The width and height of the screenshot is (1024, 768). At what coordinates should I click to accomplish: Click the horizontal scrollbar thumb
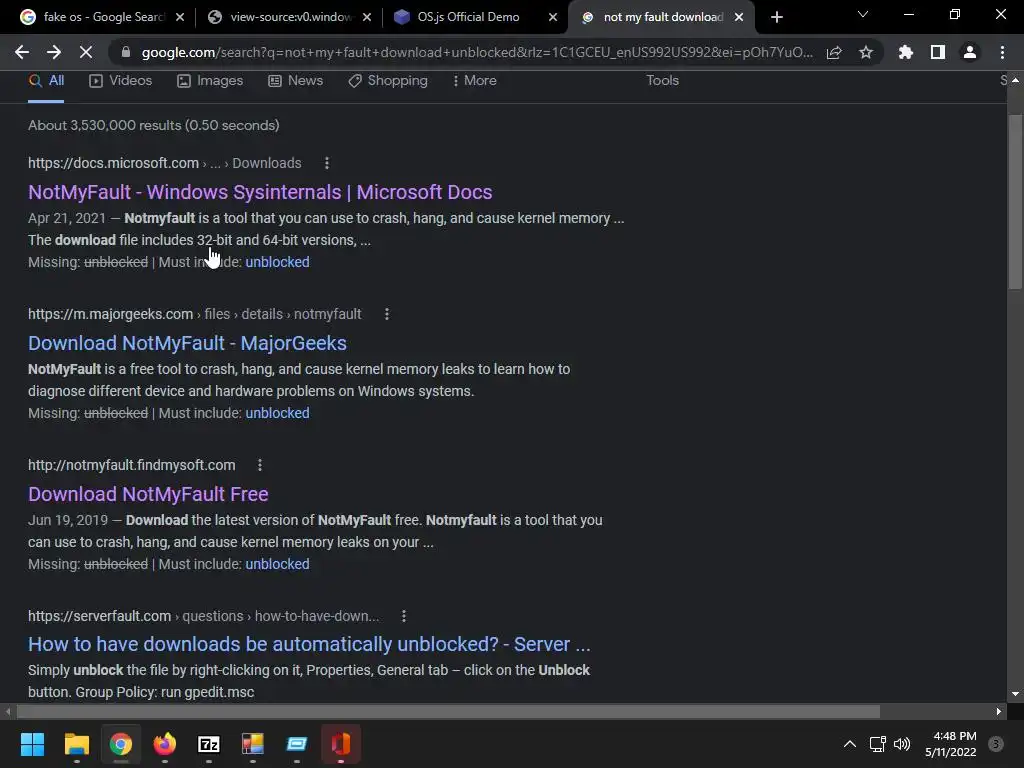pyautogui.click(x=448, y=711)
